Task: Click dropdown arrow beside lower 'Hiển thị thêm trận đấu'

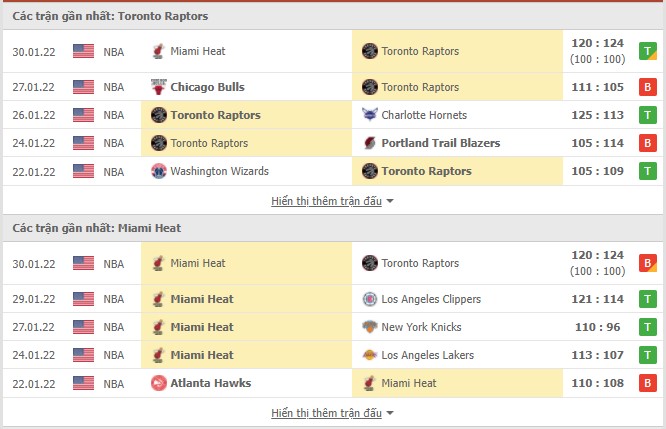Action: (390, 413)
